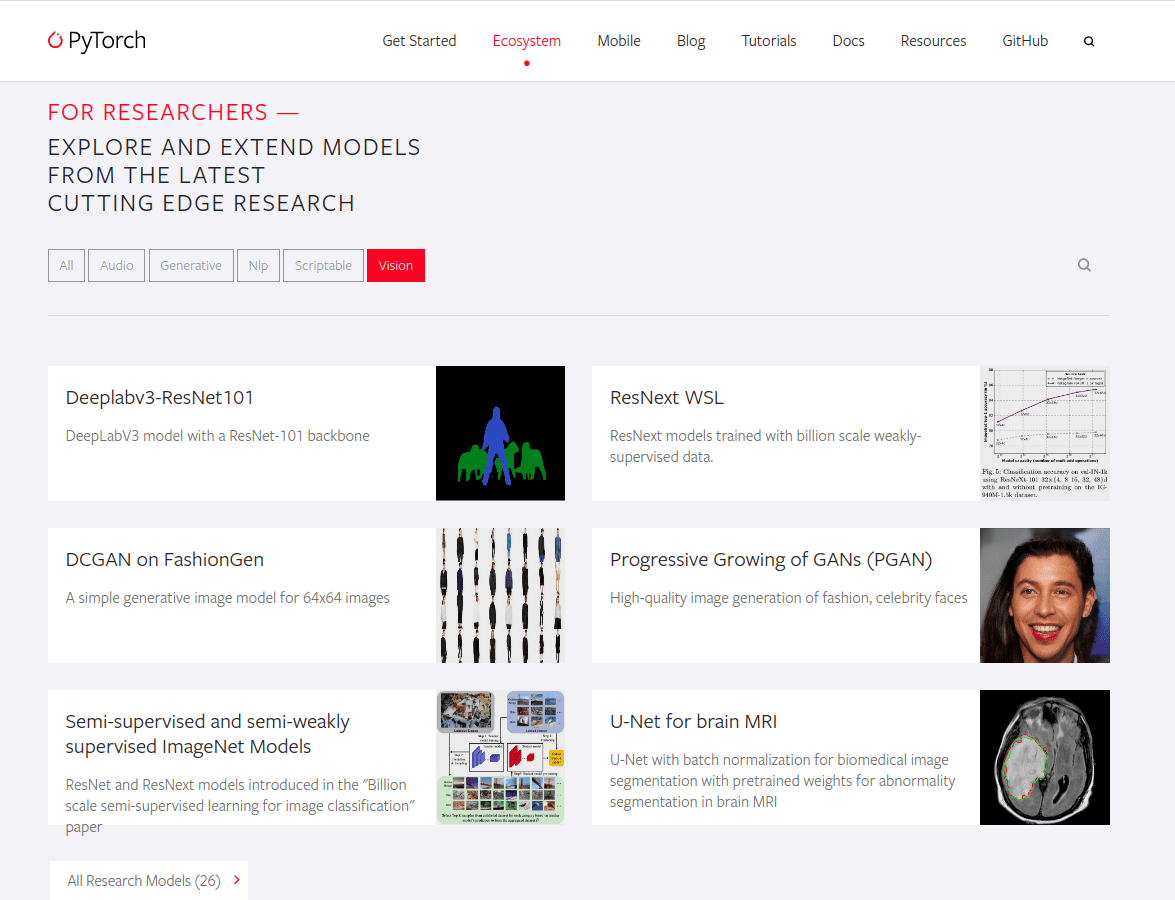Click the All Research Models arrow chevron
This screenshot has height=900, width=1175.
coord(237,880)
